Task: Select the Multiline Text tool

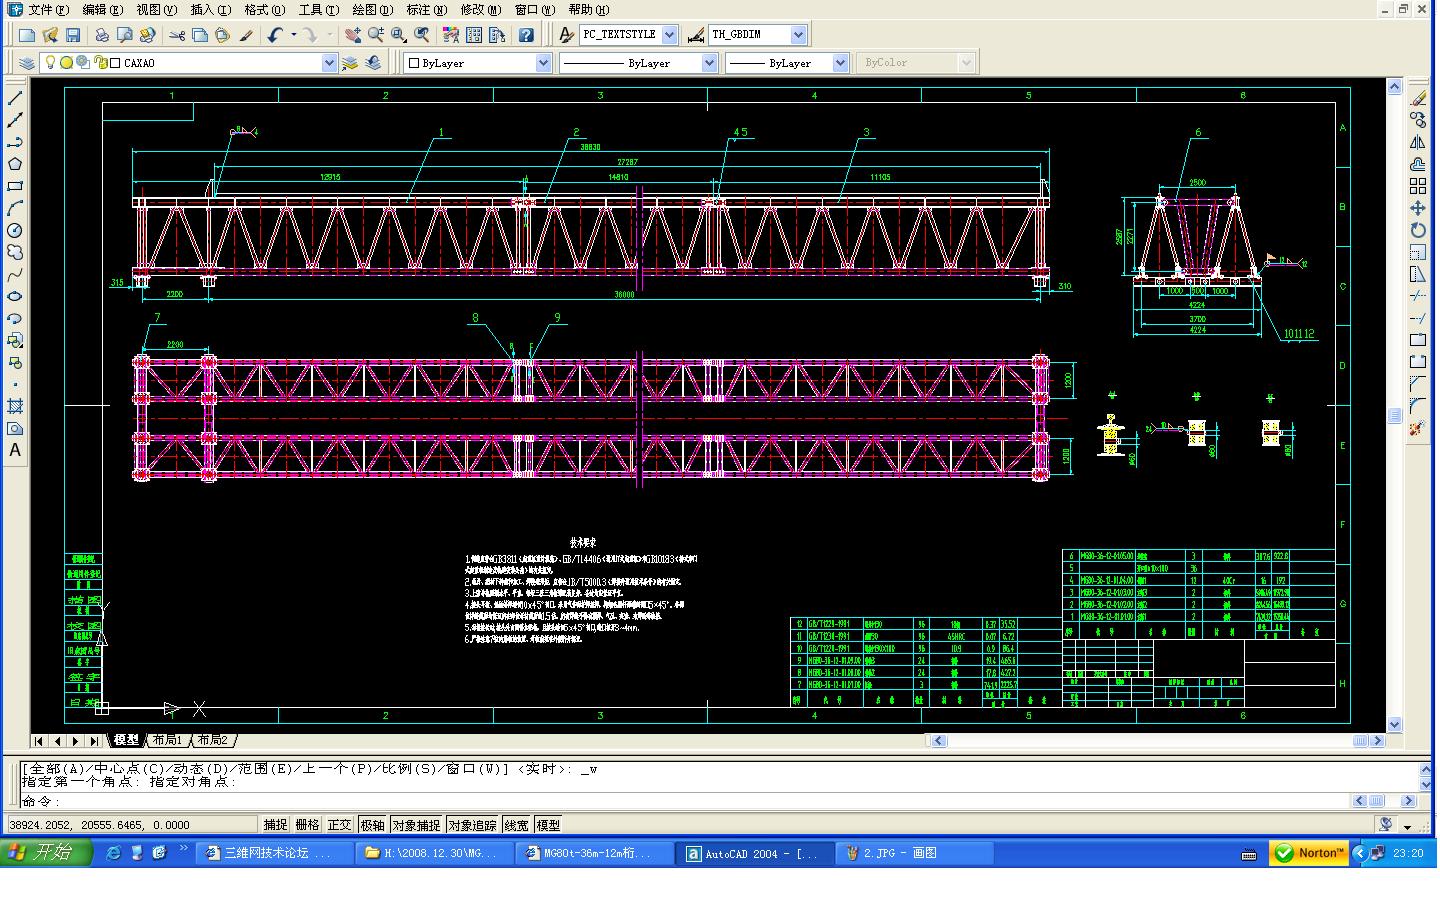Action: [15, 451]
